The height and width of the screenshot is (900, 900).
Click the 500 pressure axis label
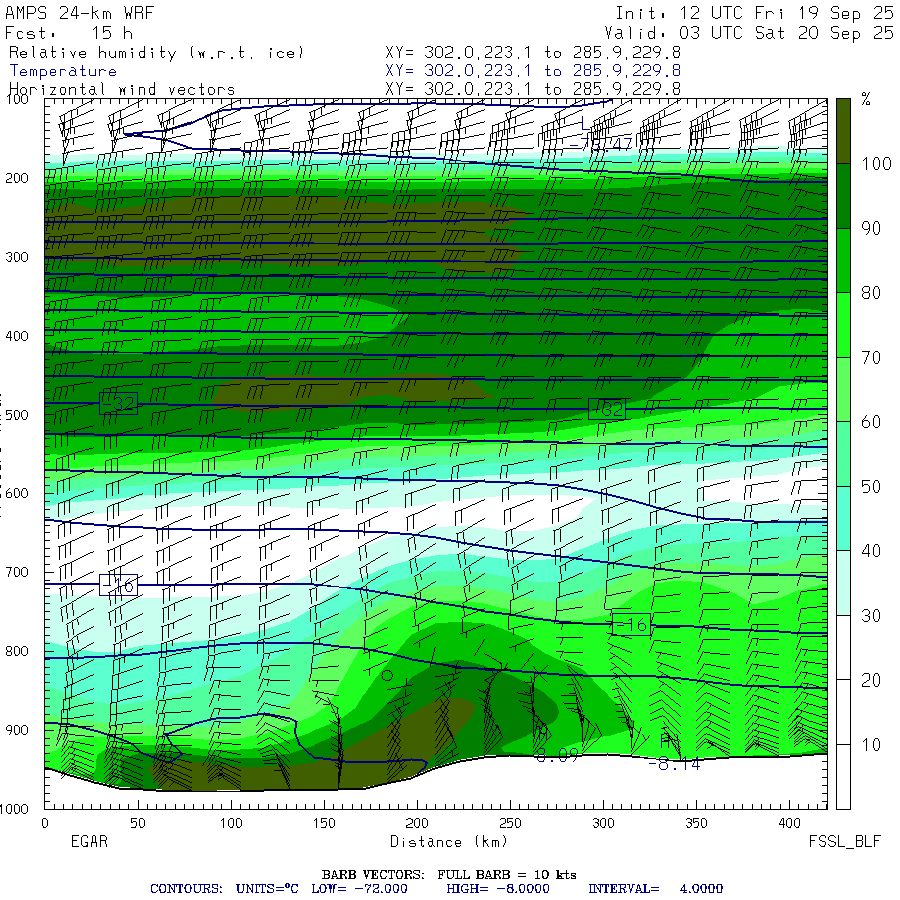(x=17, y=415)
